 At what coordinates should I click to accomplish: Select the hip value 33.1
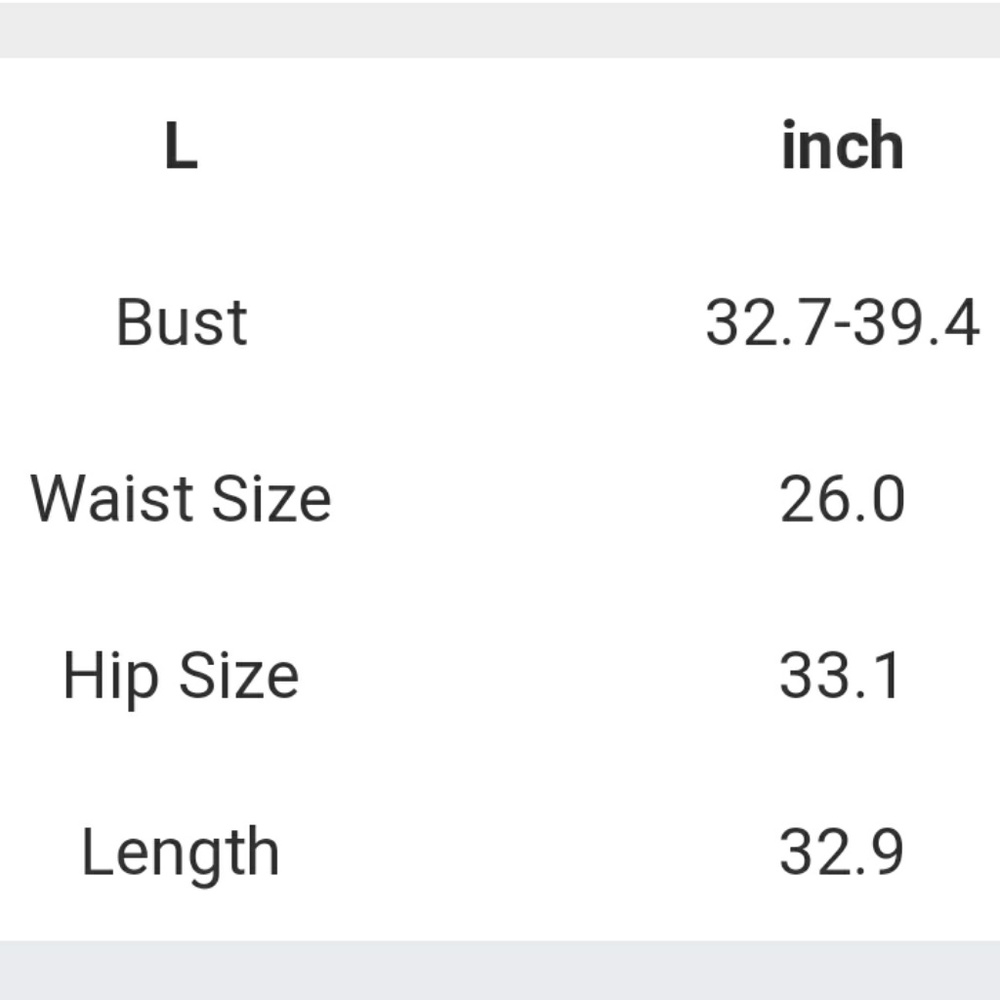click(840, 676)
